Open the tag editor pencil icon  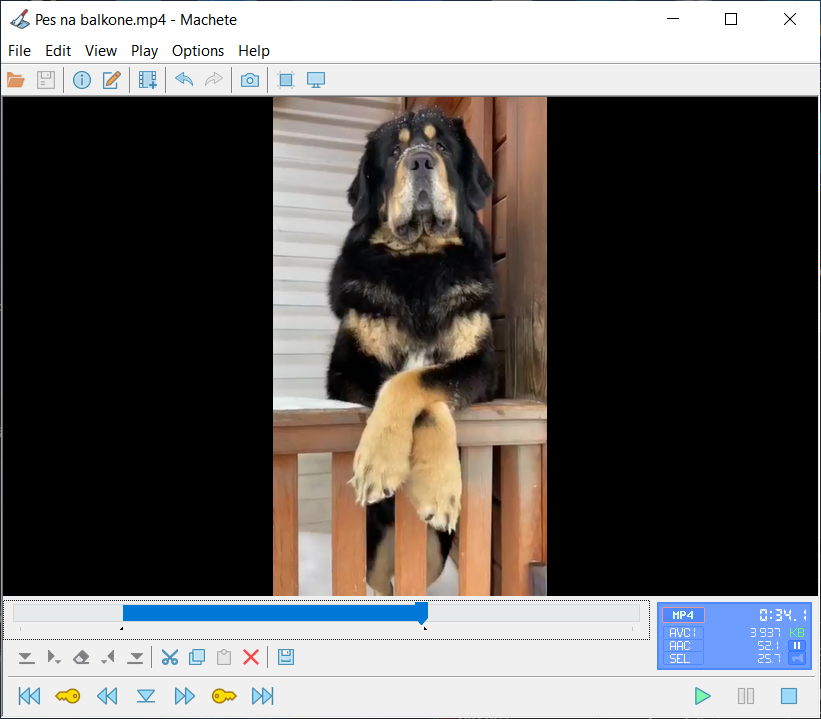(111, 80)
